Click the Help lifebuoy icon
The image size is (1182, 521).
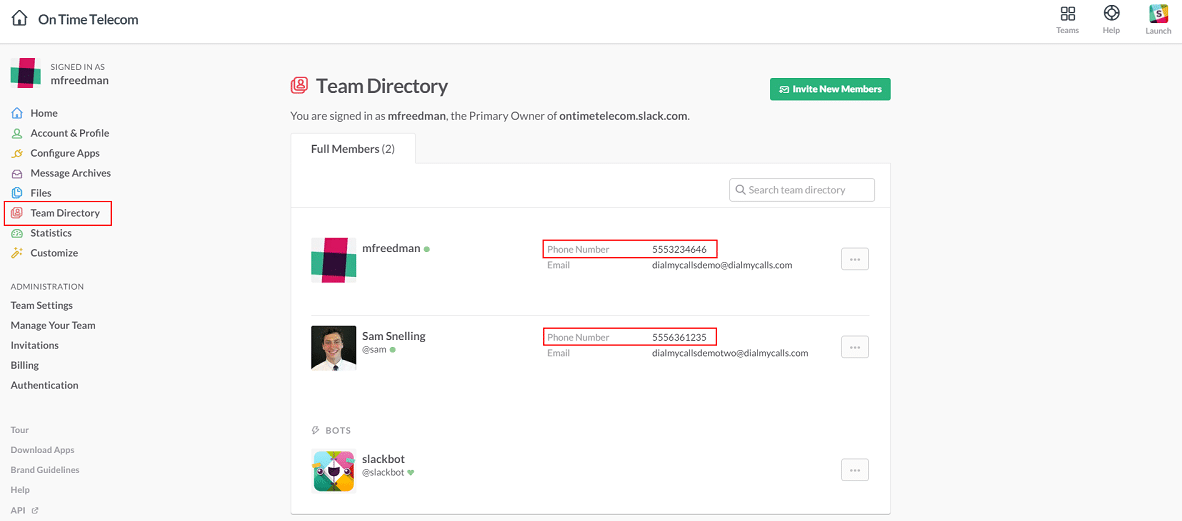pos(1111,14)
